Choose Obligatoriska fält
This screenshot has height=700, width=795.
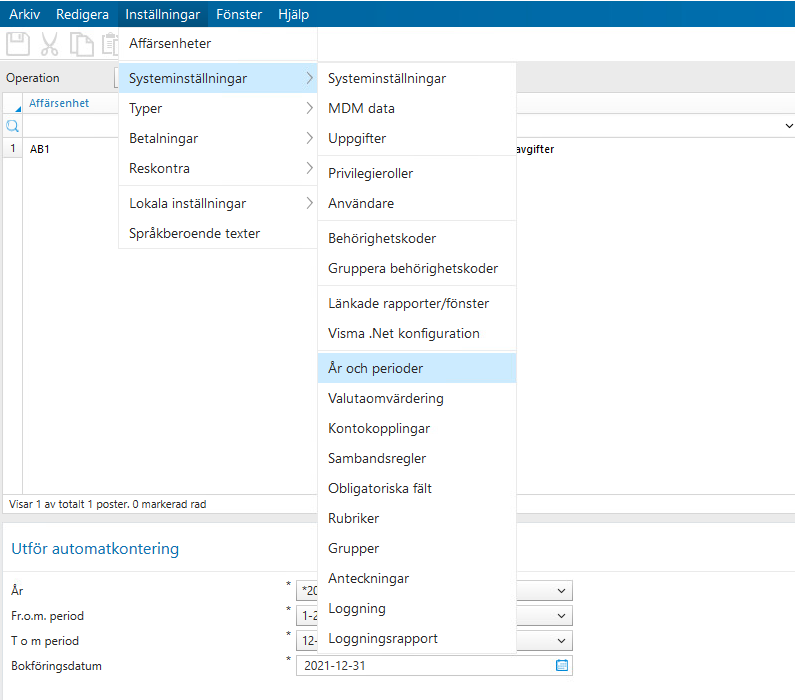(x=417, y=488)
